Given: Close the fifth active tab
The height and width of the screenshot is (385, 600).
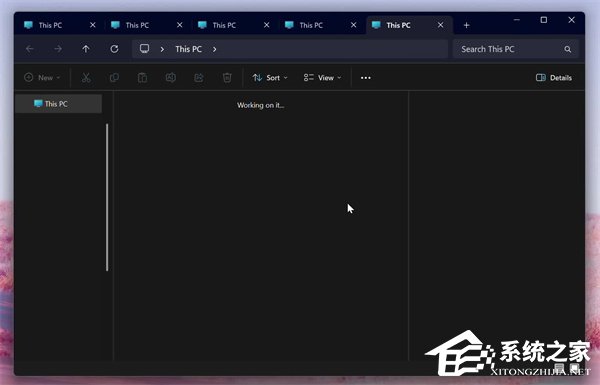Looking at the screenshot, I should (x=440, y=25).
